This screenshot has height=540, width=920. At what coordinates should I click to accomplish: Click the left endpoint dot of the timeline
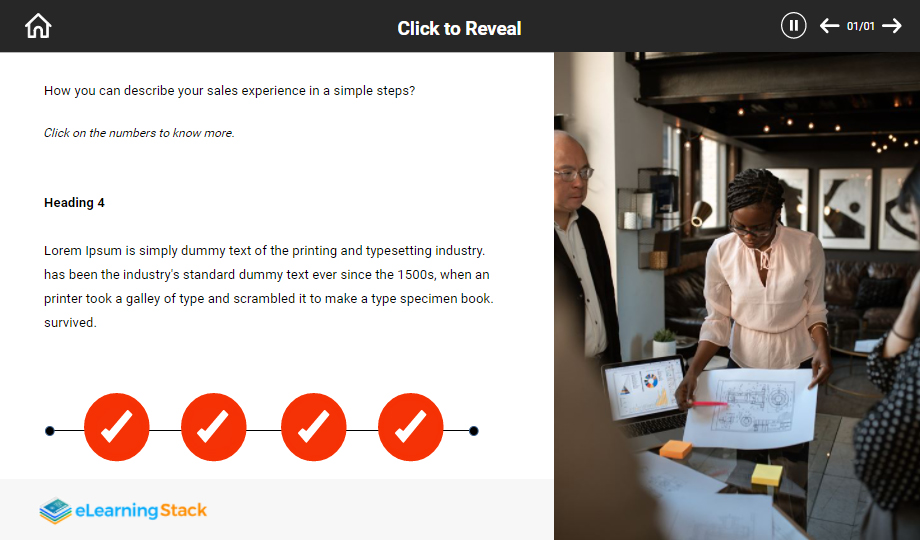(50, 431)
